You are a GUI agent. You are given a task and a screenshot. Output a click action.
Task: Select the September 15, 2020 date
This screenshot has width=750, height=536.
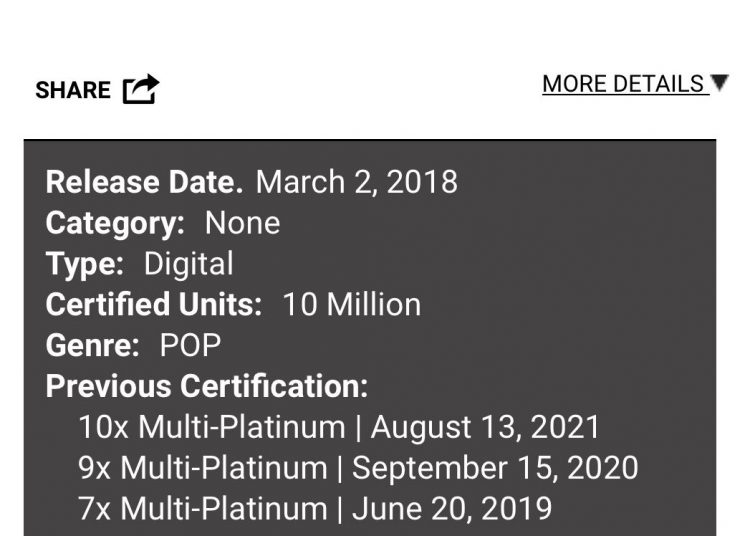(495, 468)
